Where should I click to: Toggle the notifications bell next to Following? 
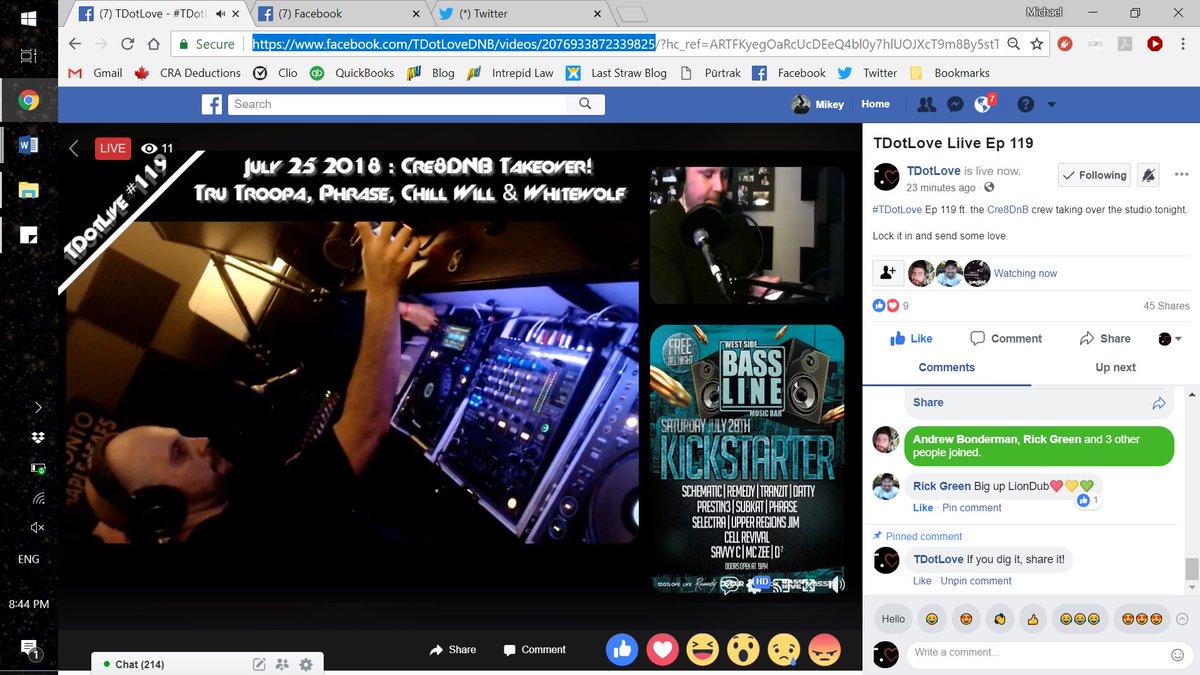point(1149,175)
